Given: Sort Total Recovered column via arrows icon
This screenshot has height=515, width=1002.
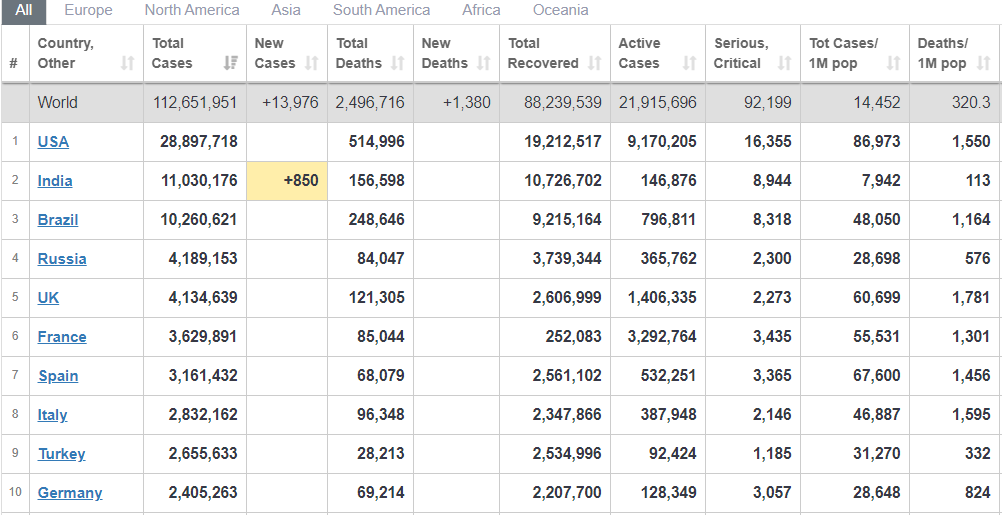Looking at the screenshot, I should pyautogui.click(x=595, y=63).
